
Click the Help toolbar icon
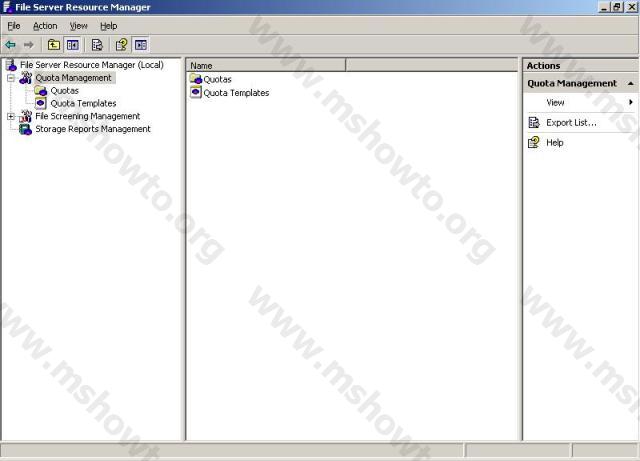coord(121,45)
